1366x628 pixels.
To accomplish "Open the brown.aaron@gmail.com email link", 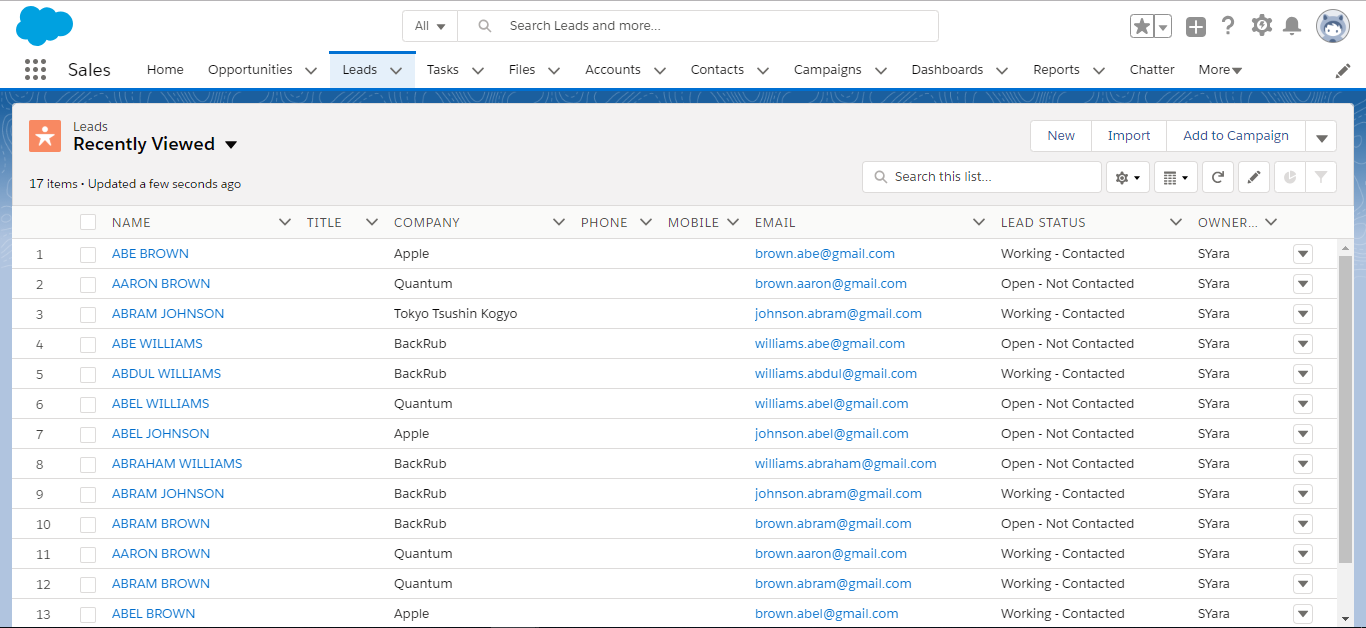I will tap(830, 284).
